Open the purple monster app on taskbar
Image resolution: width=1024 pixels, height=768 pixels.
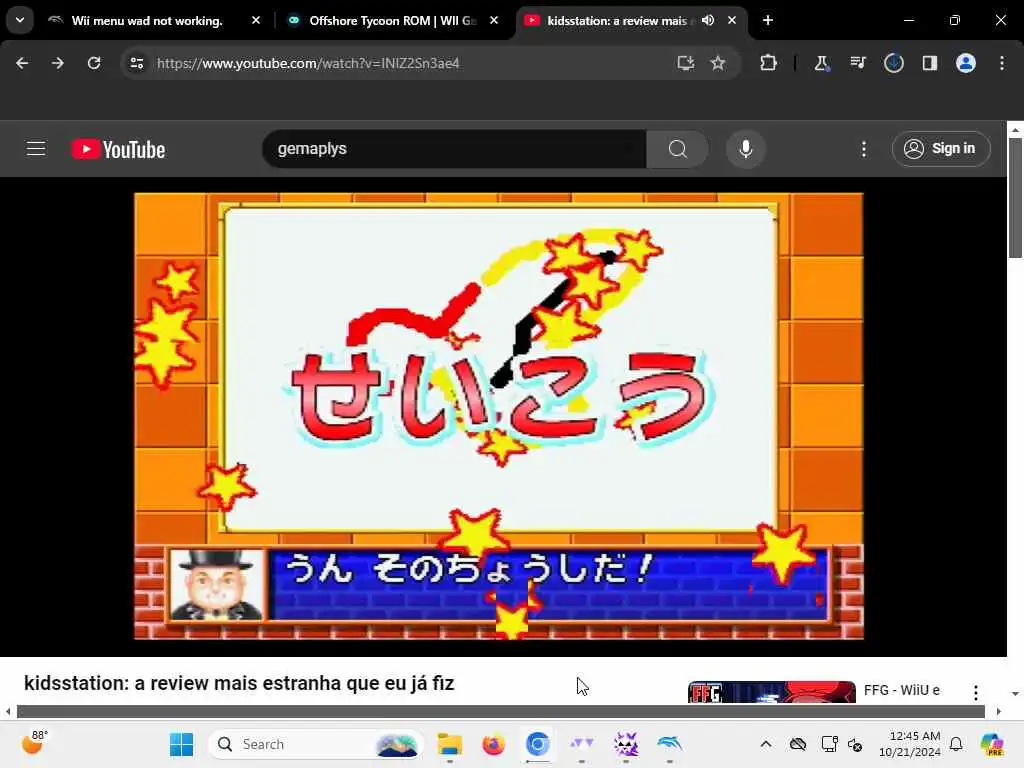coord(626,744)
